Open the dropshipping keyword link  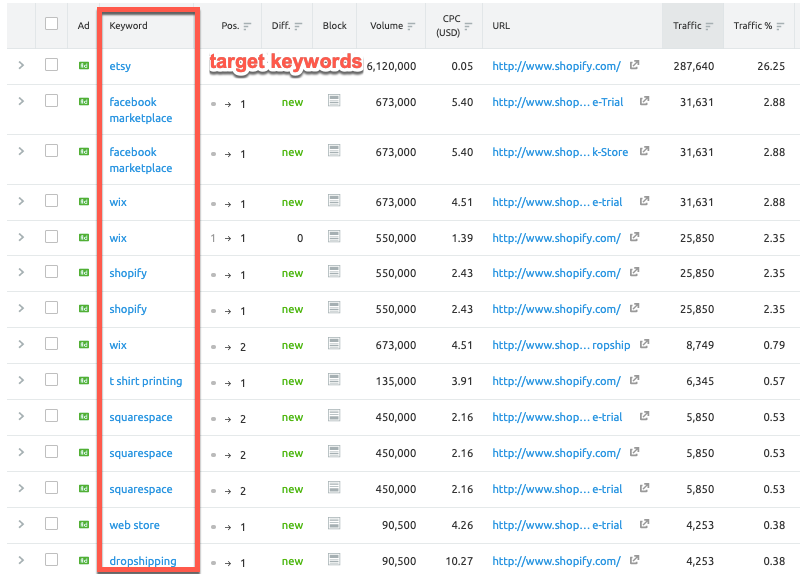143,561
